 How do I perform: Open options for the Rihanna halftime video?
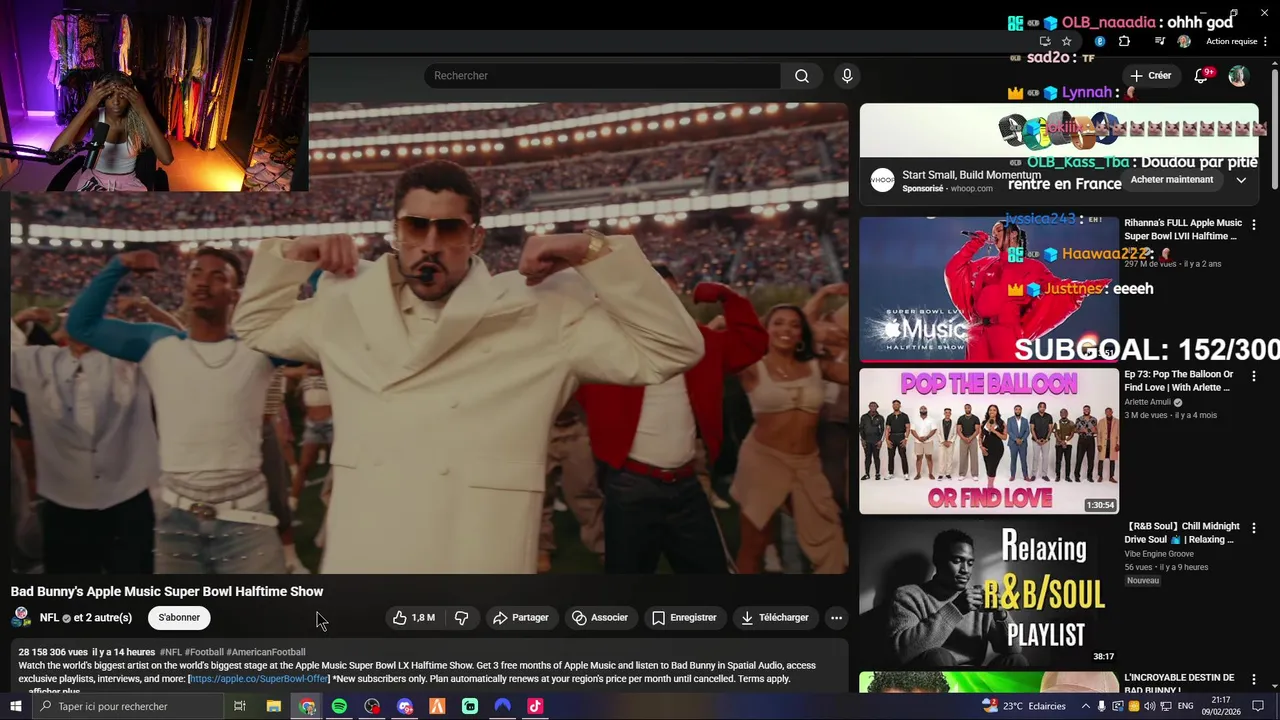click(1253, 225)
